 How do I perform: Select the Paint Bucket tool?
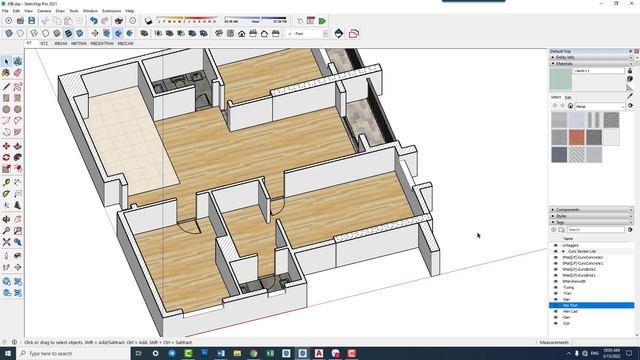coord(6,73)
